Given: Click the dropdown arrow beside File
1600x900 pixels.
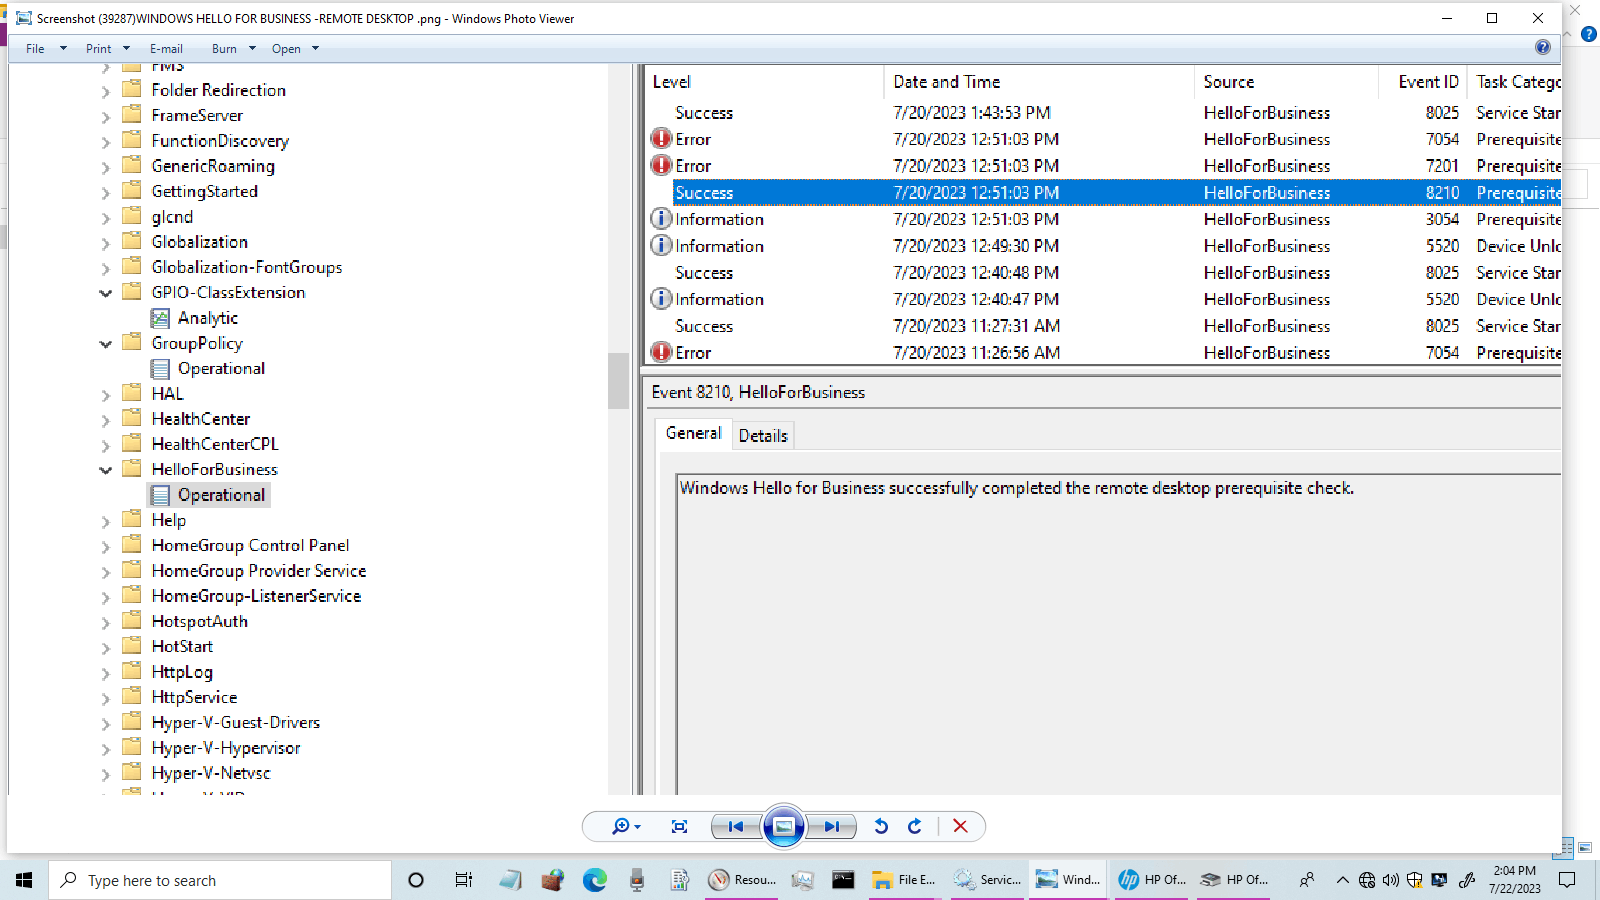Looking at the screenshot, I should (x=63, y=48).
